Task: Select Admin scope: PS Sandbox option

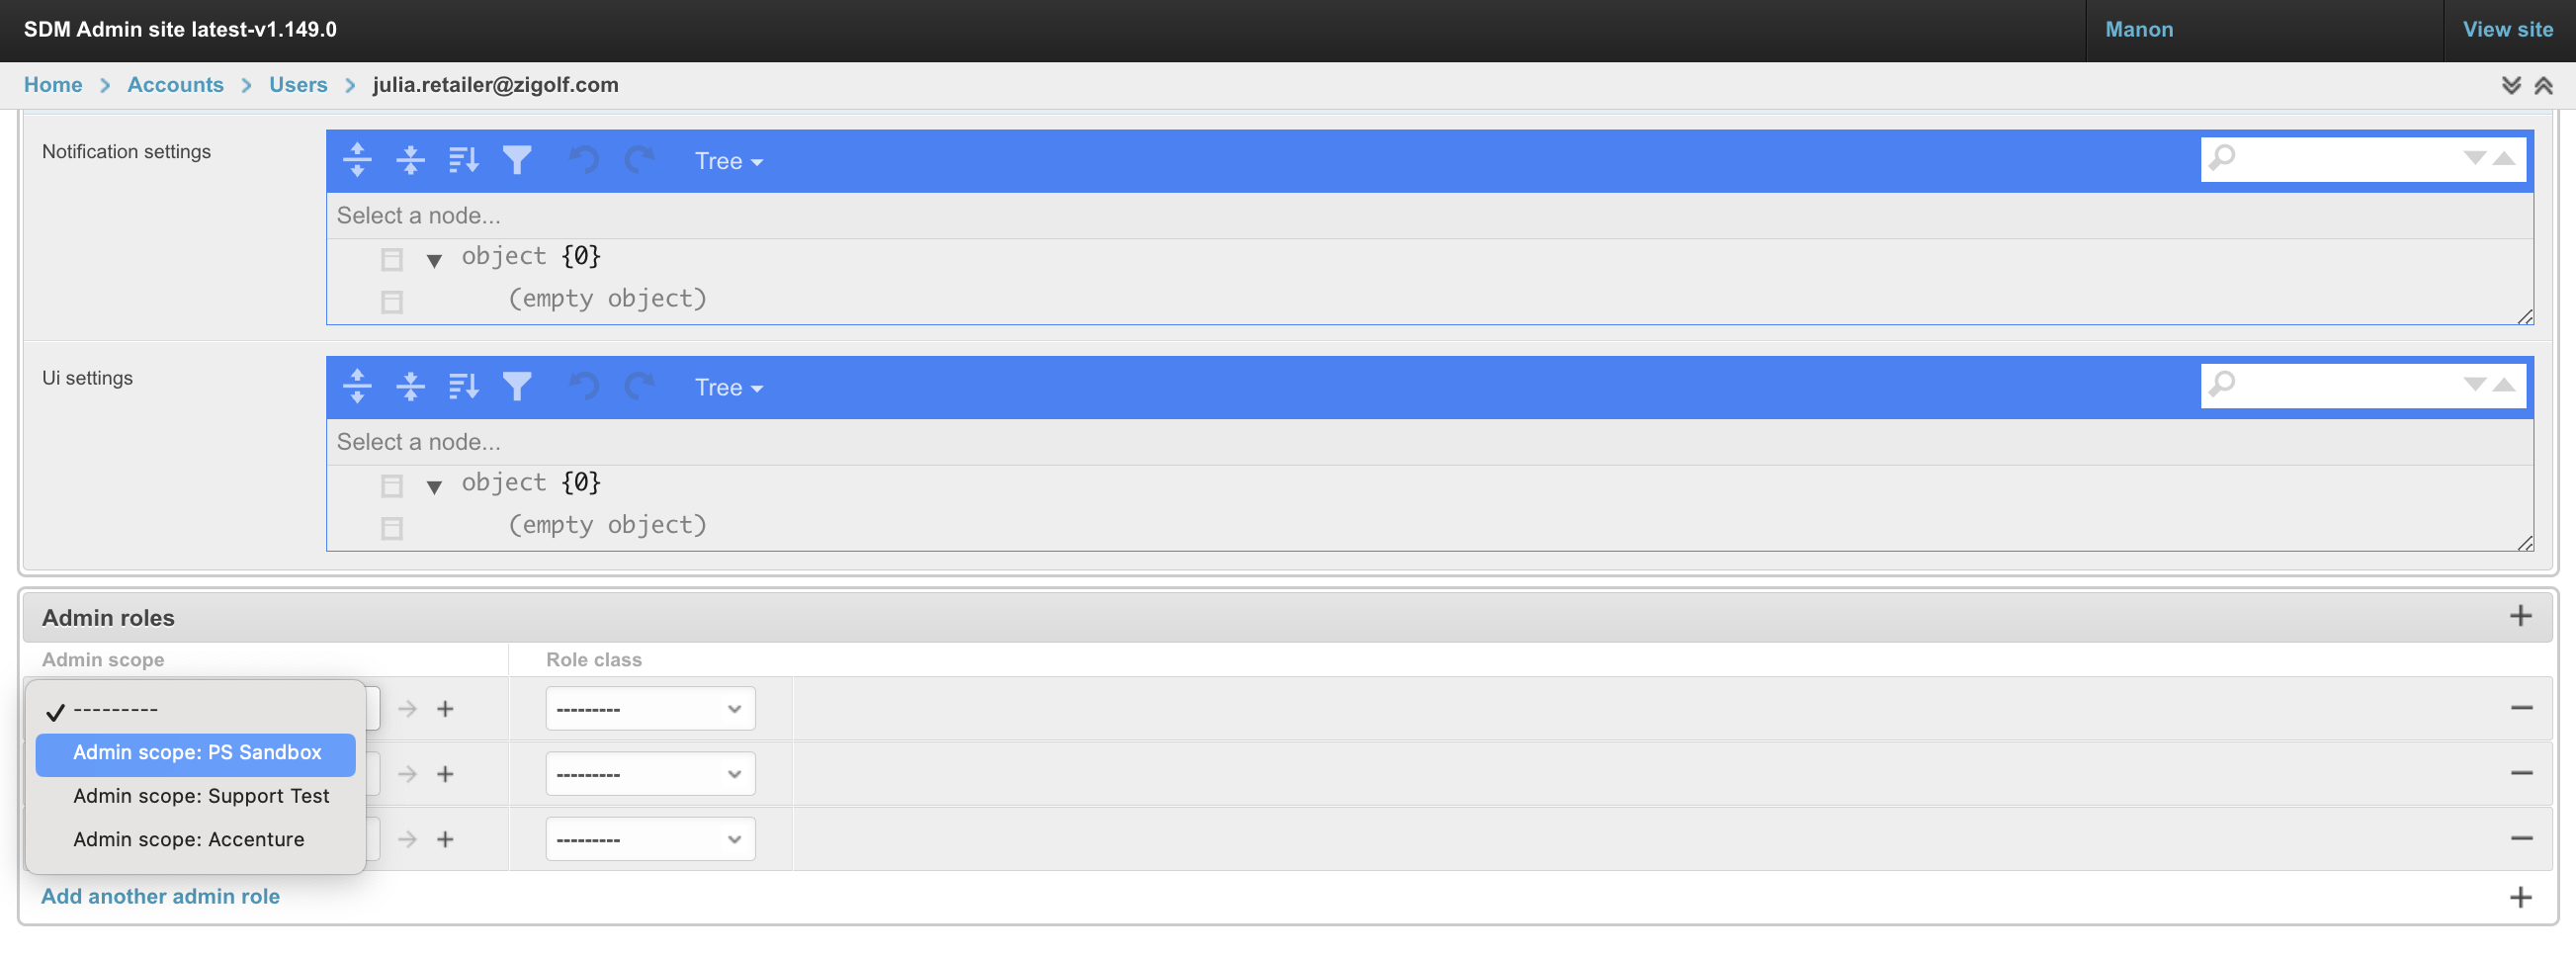Action: (196, 753)
